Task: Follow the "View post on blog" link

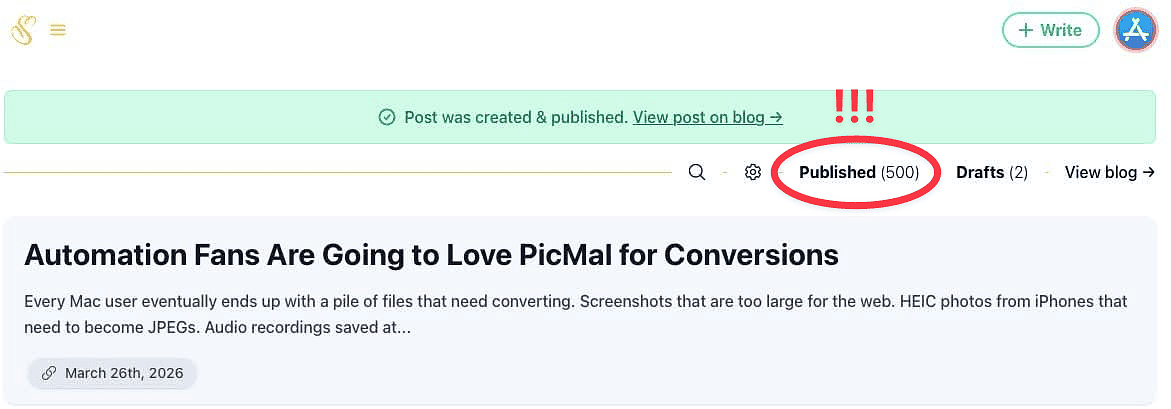Action: pyautogui.click(x=707, y=118)
